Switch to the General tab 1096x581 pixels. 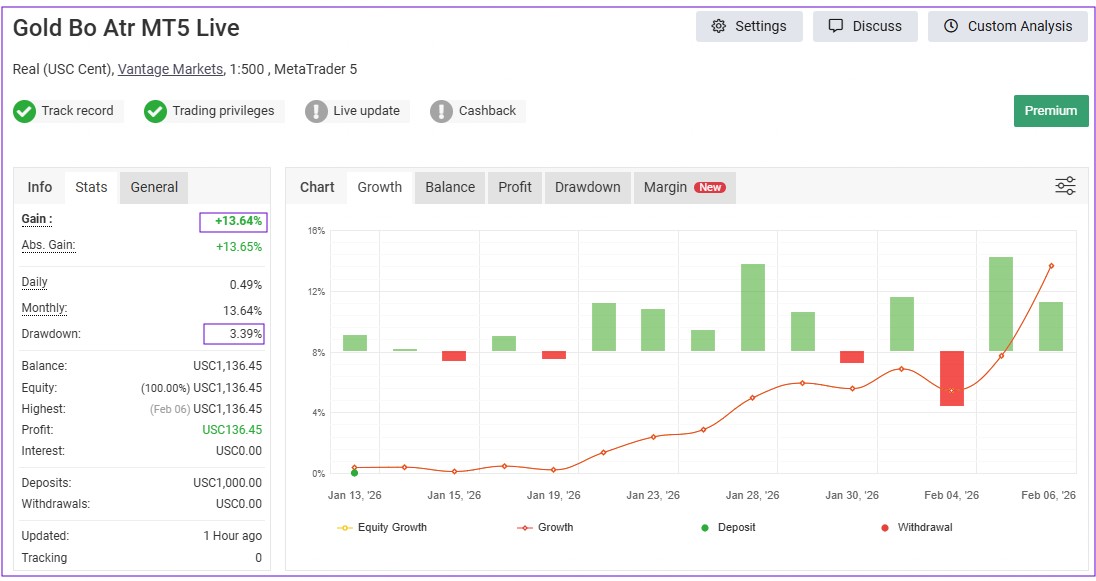(154, 187)
